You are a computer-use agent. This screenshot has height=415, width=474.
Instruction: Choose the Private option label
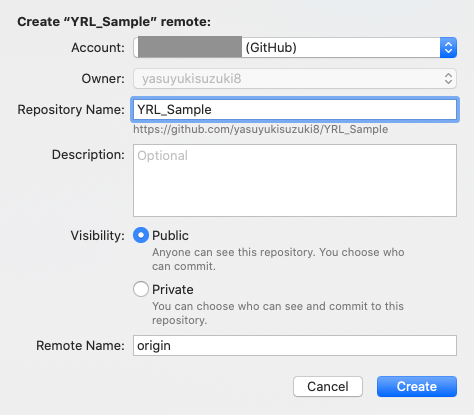pos(173,289)
